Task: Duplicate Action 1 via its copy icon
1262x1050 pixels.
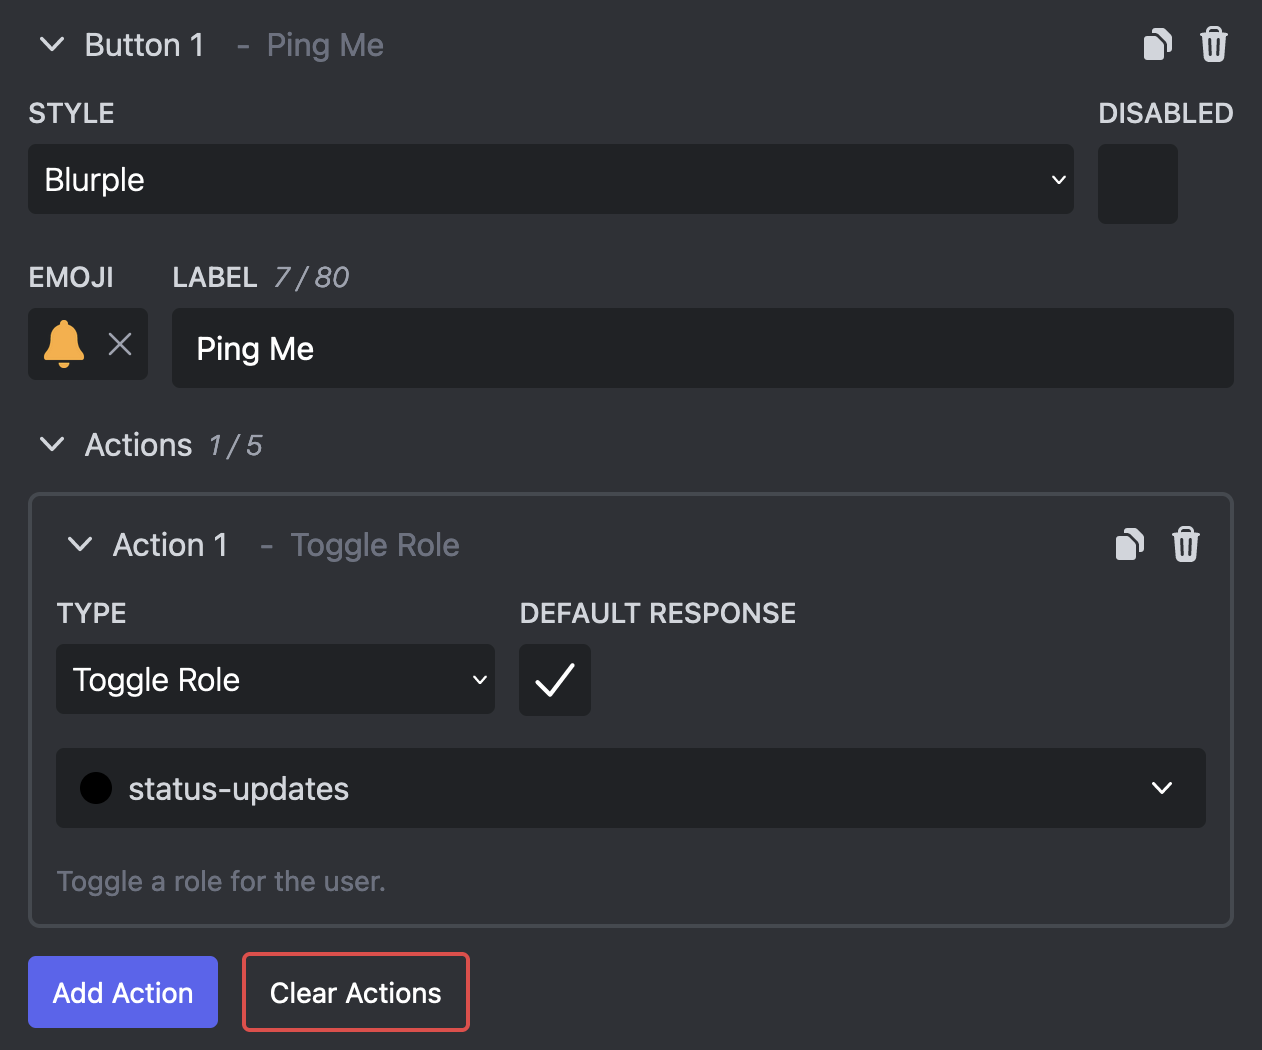Action: pyautogui.click(x=1130, y=544)
